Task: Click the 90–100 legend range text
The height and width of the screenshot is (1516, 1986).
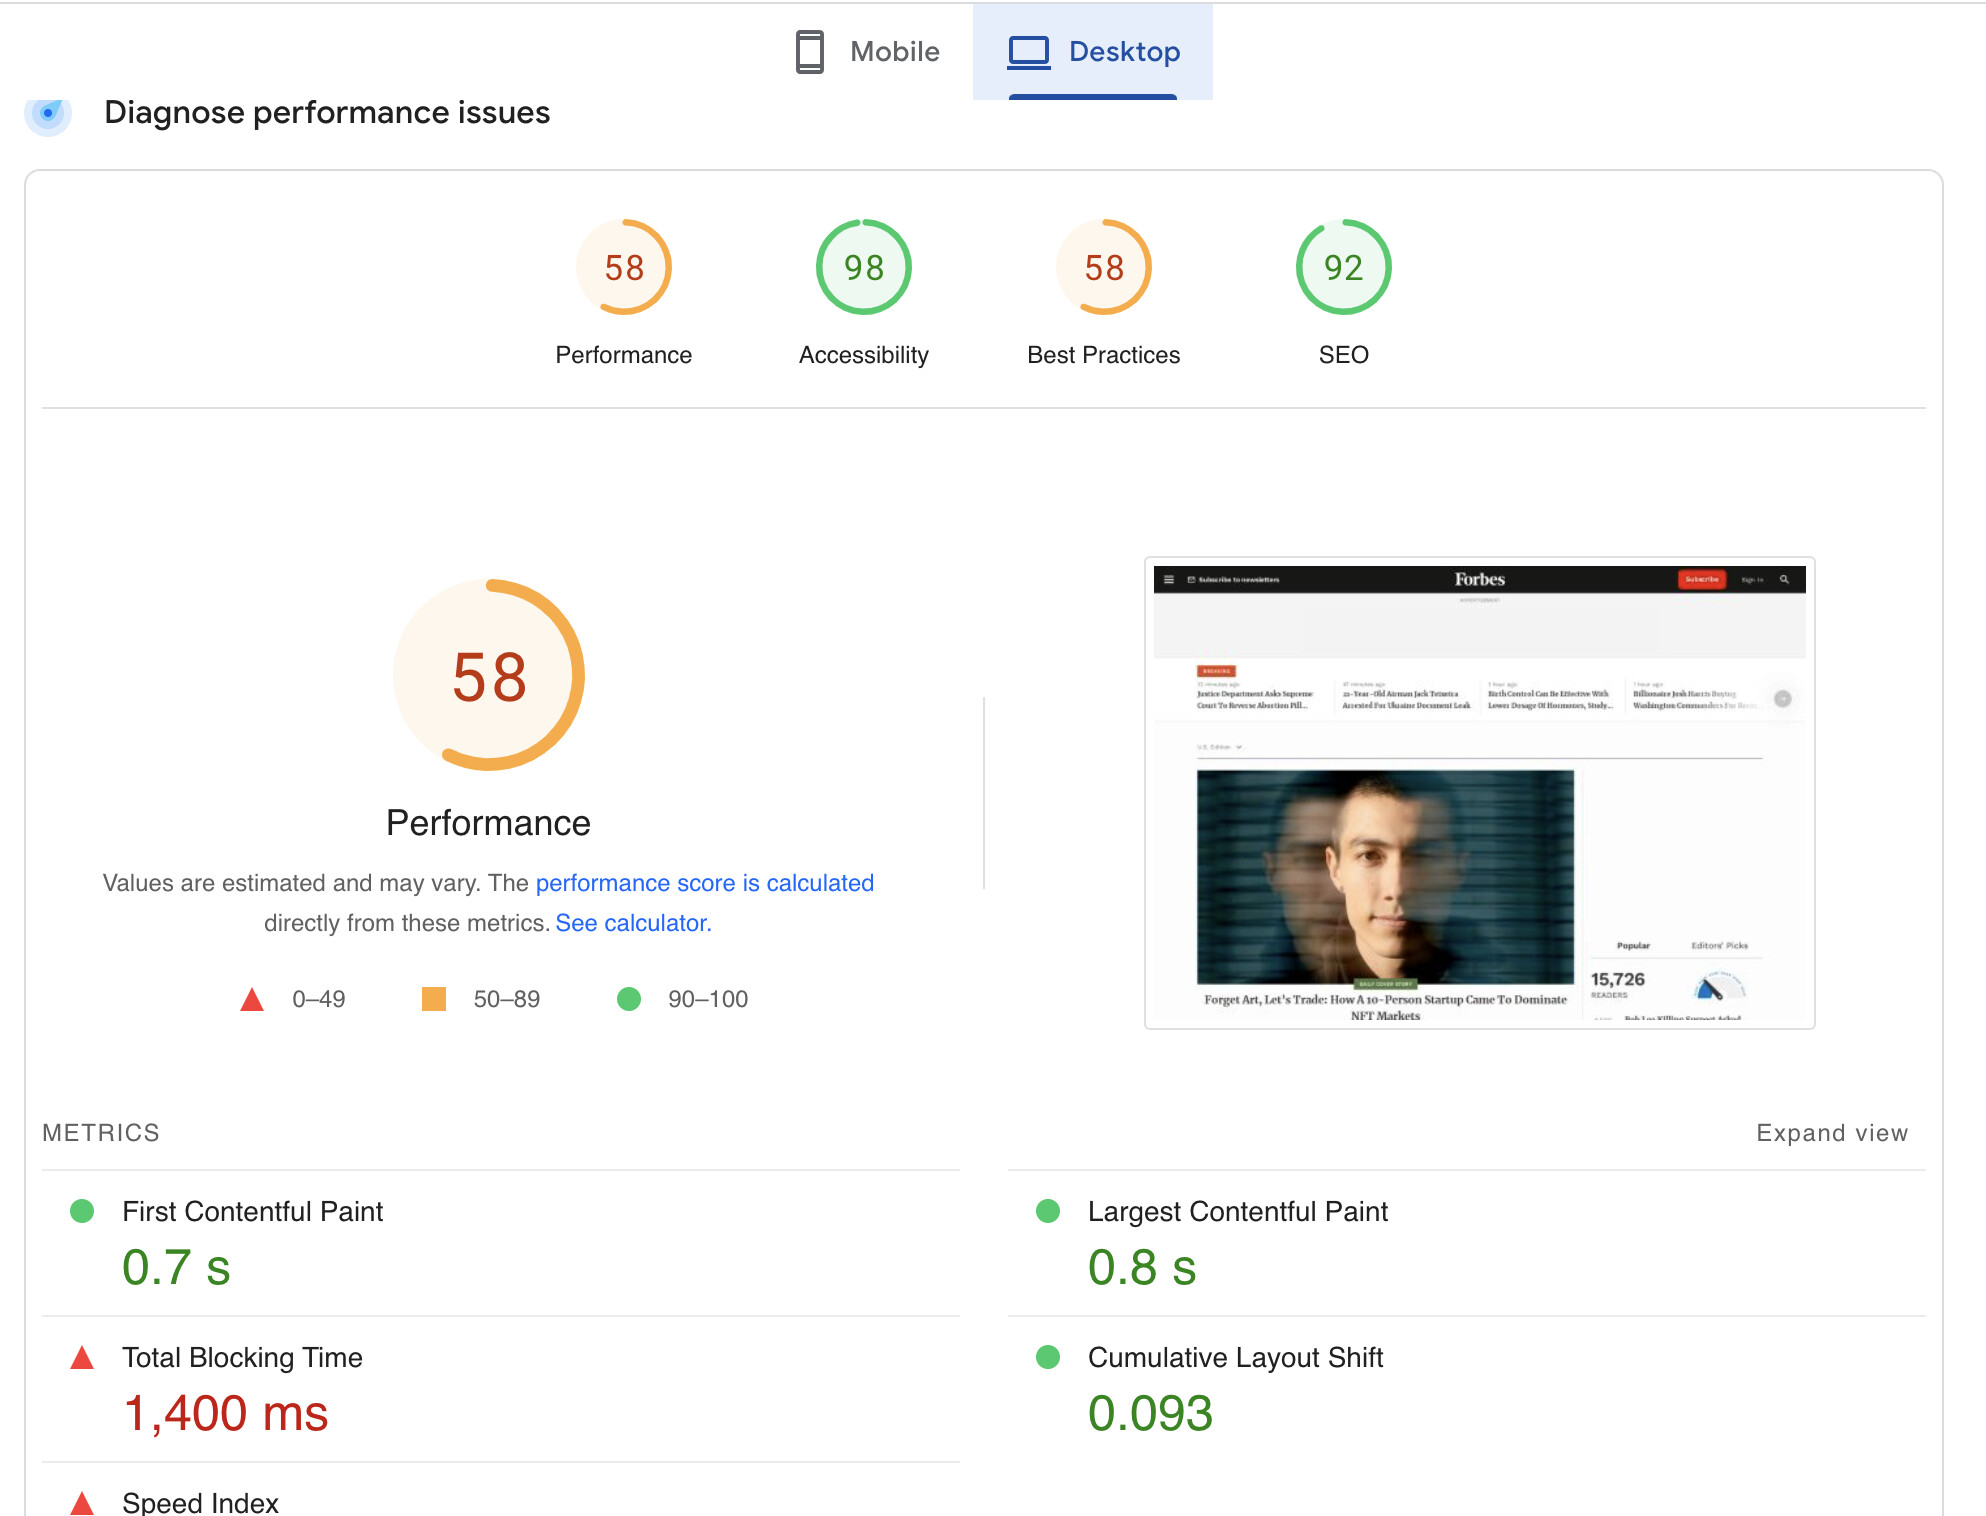Action: 708,999
